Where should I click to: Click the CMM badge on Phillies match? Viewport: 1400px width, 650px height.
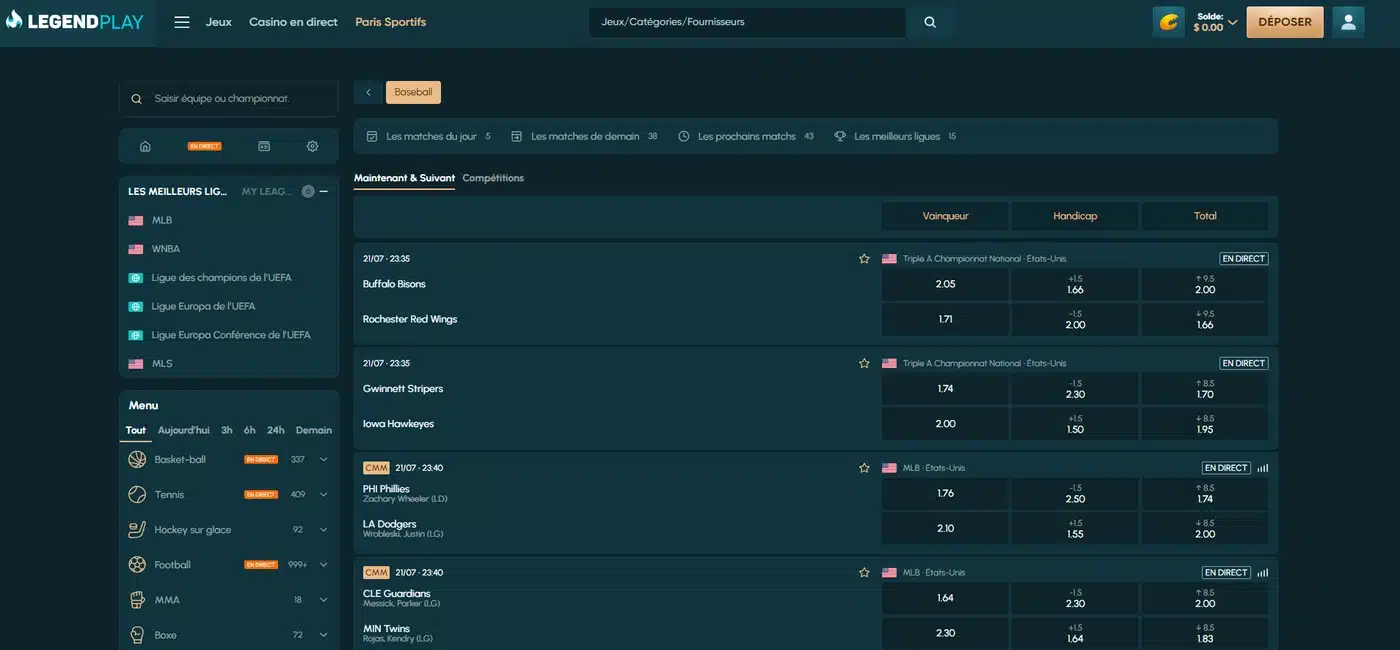[376, 468]
